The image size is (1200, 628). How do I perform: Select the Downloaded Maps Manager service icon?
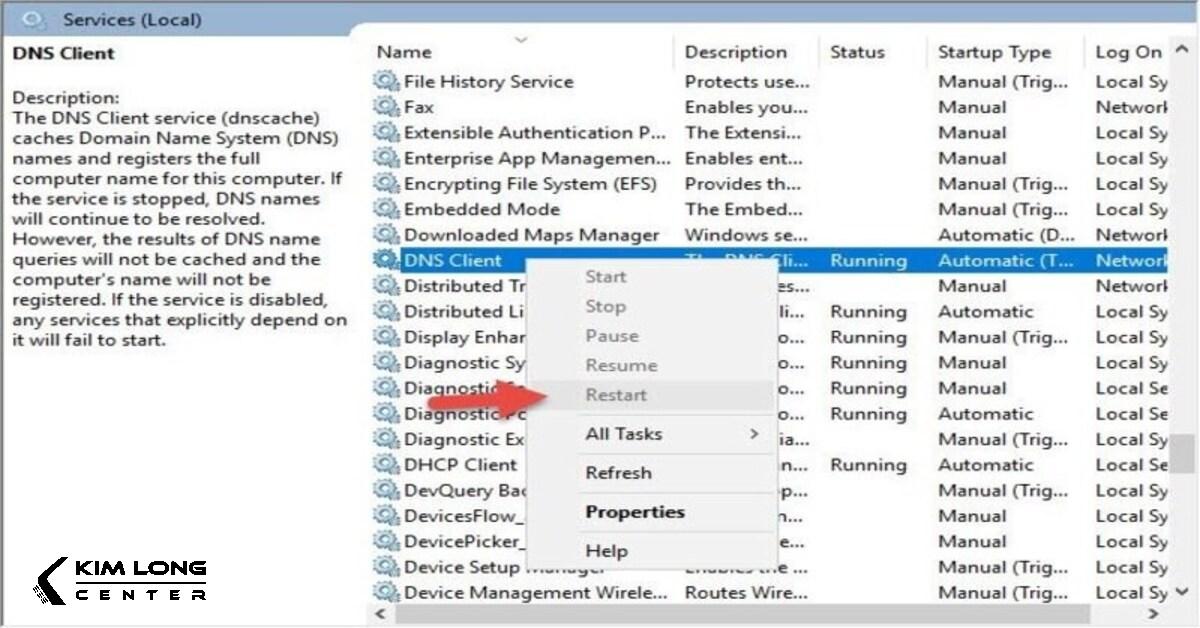click(386, 235)
